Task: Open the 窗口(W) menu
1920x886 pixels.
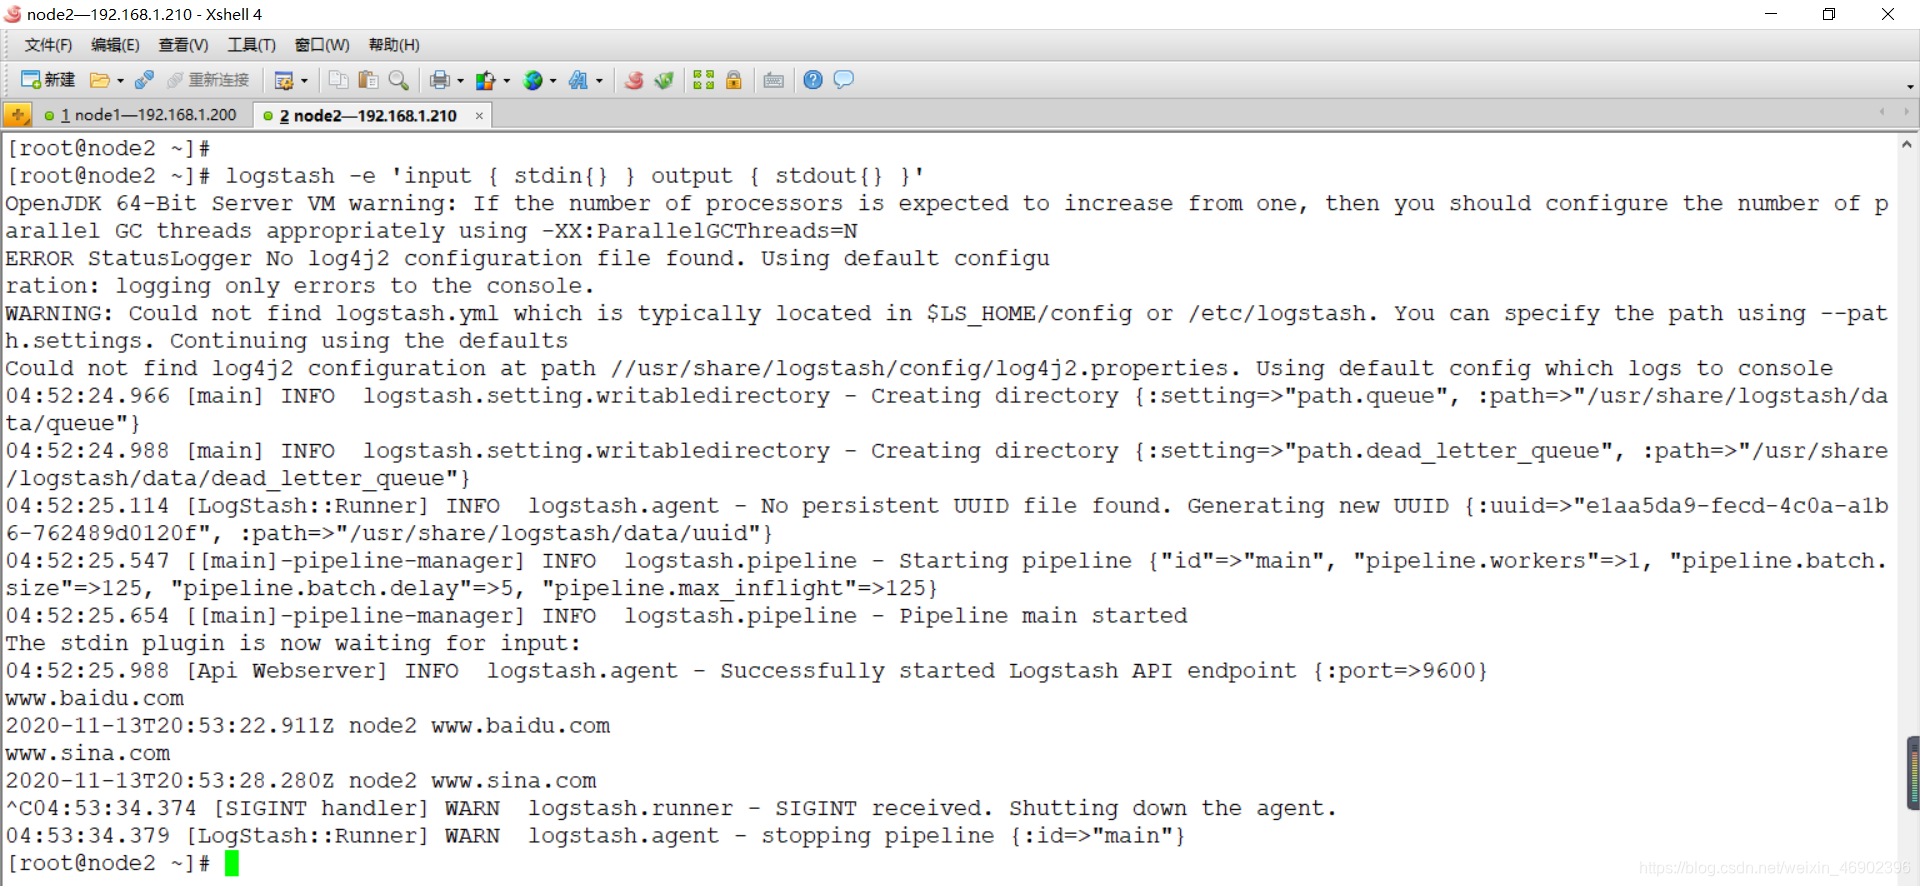Action: click(x=322, y=45)
